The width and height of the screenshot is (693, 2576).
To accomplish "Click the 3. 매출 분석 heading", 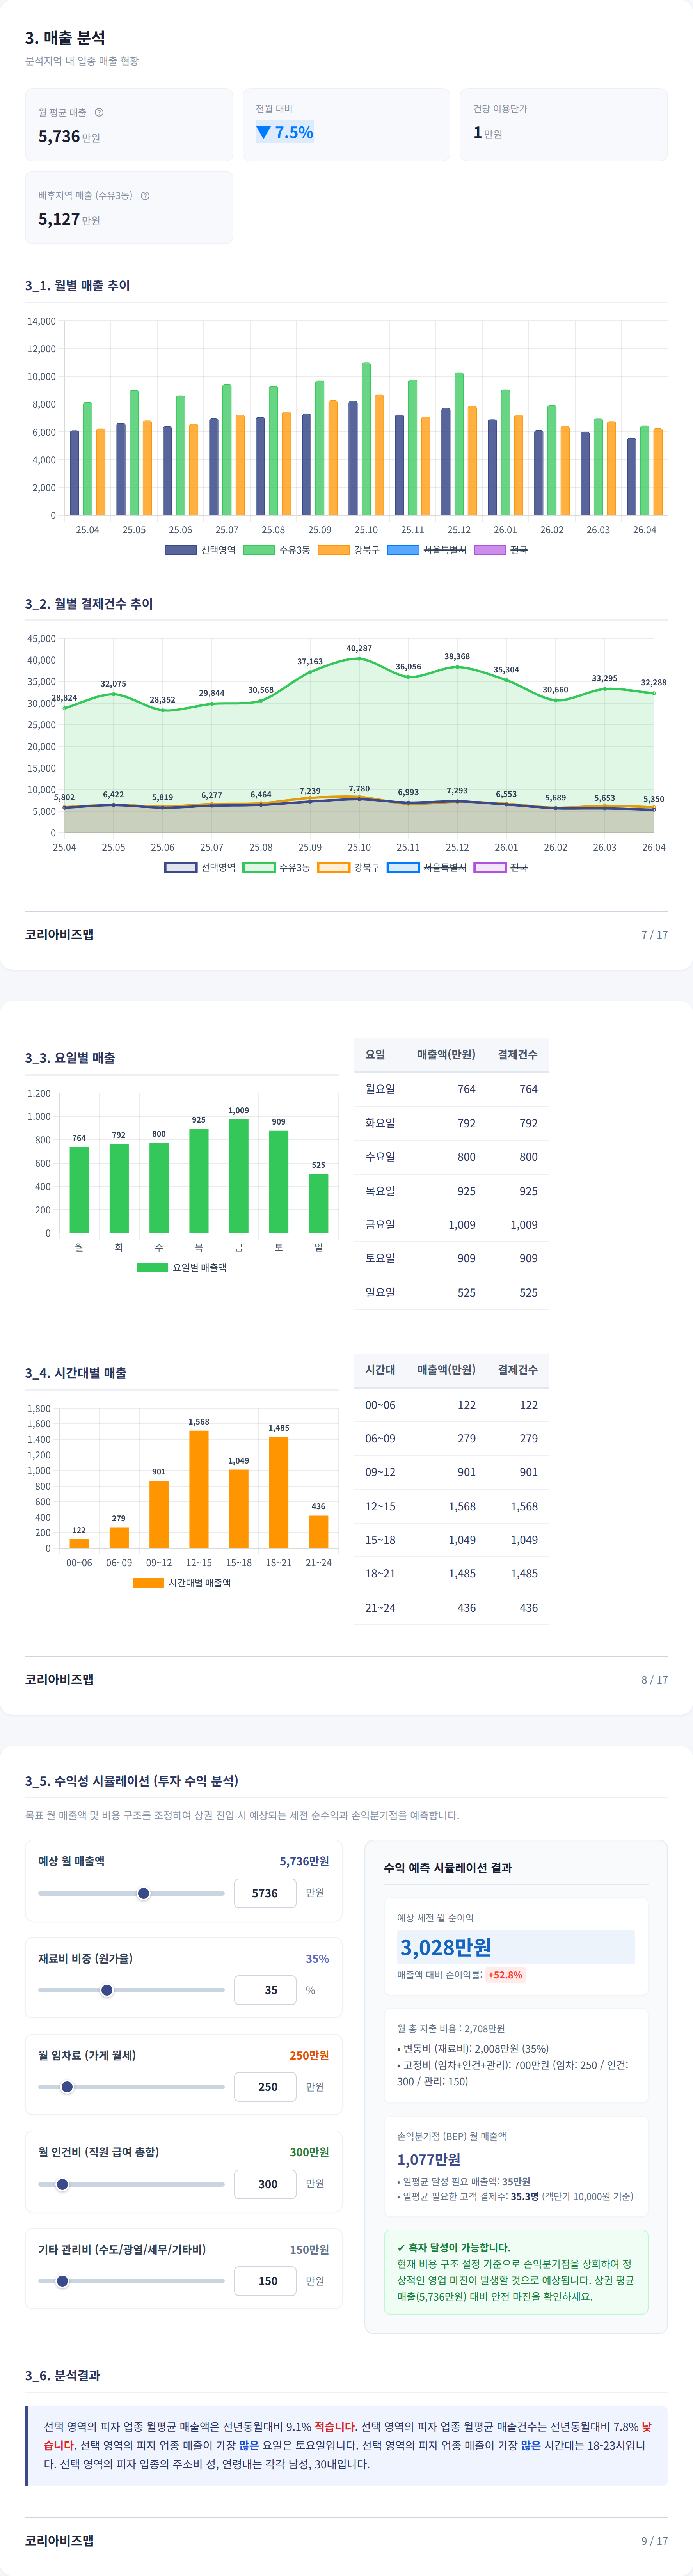I will (x=65, y=37).
